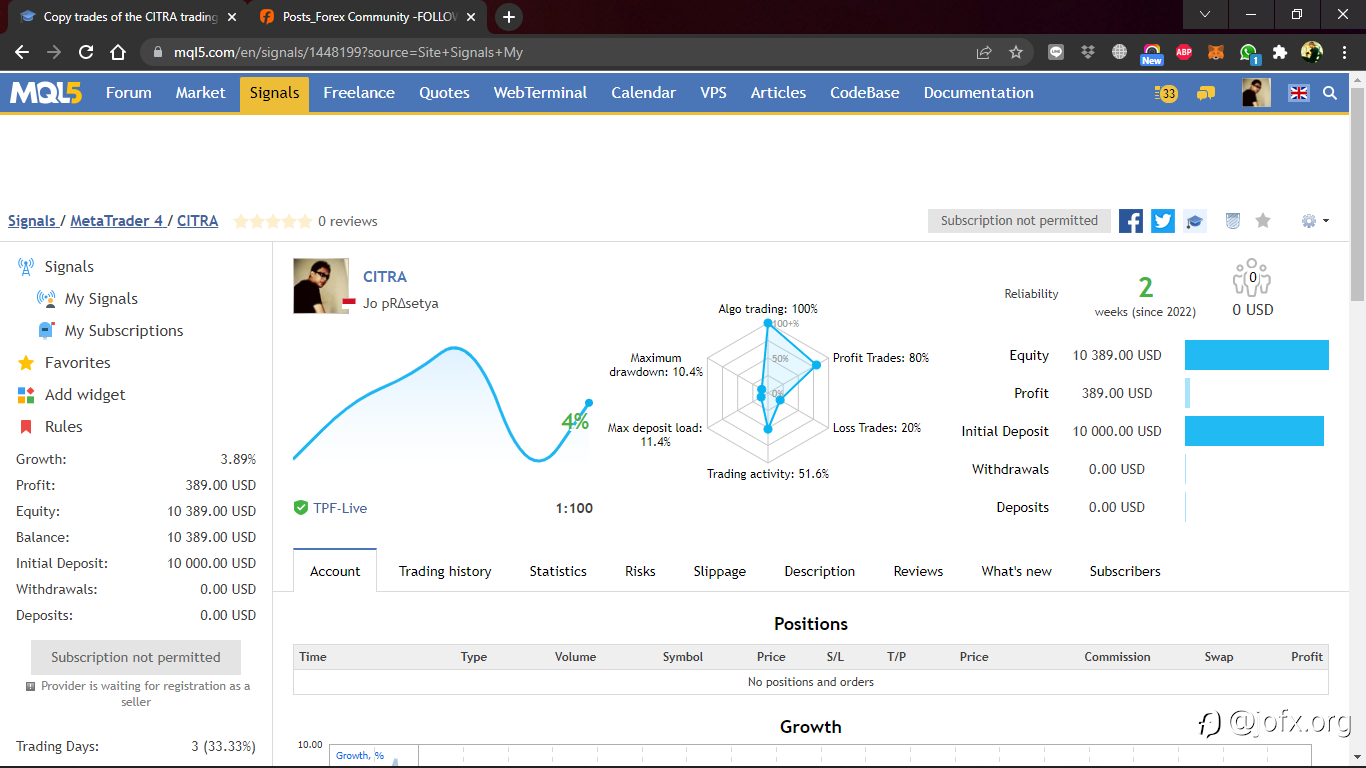Change language via the UK flag icon
Viewport: 1366px width, 768px height.
point(1299,93)
